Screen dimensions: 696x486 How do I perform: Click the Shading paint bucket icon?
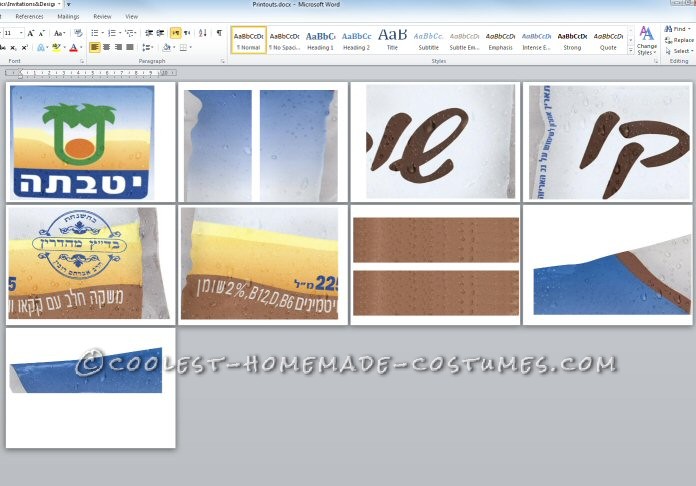[x=166, y=47]
